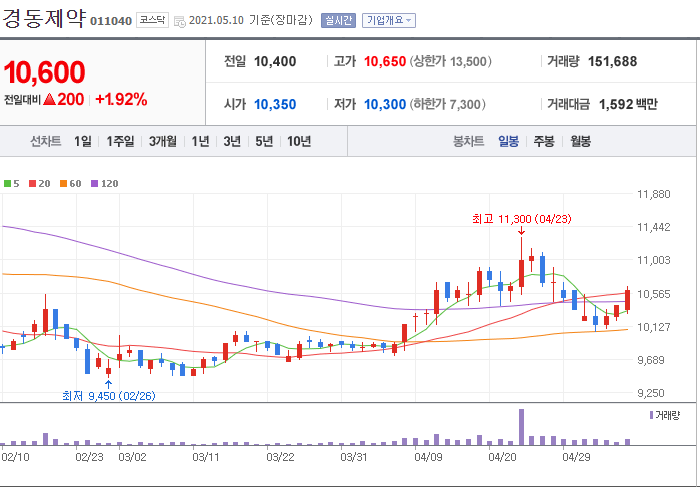Switch to 월봉 monthly candle chart
Screen dimensions: 700x487
click(x=580, y=141)
